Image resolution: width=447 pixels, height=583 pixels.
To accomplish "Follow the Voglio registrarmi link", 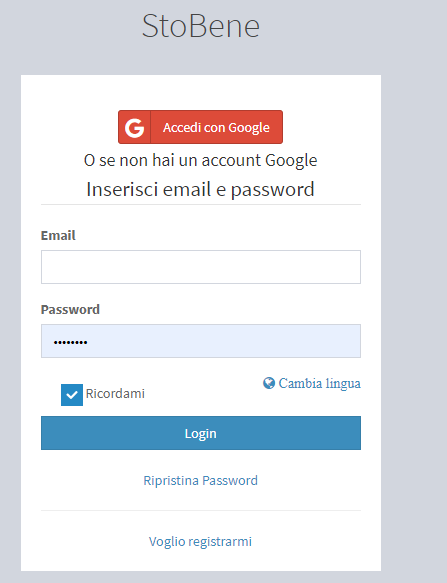I will tap(200, 541).
